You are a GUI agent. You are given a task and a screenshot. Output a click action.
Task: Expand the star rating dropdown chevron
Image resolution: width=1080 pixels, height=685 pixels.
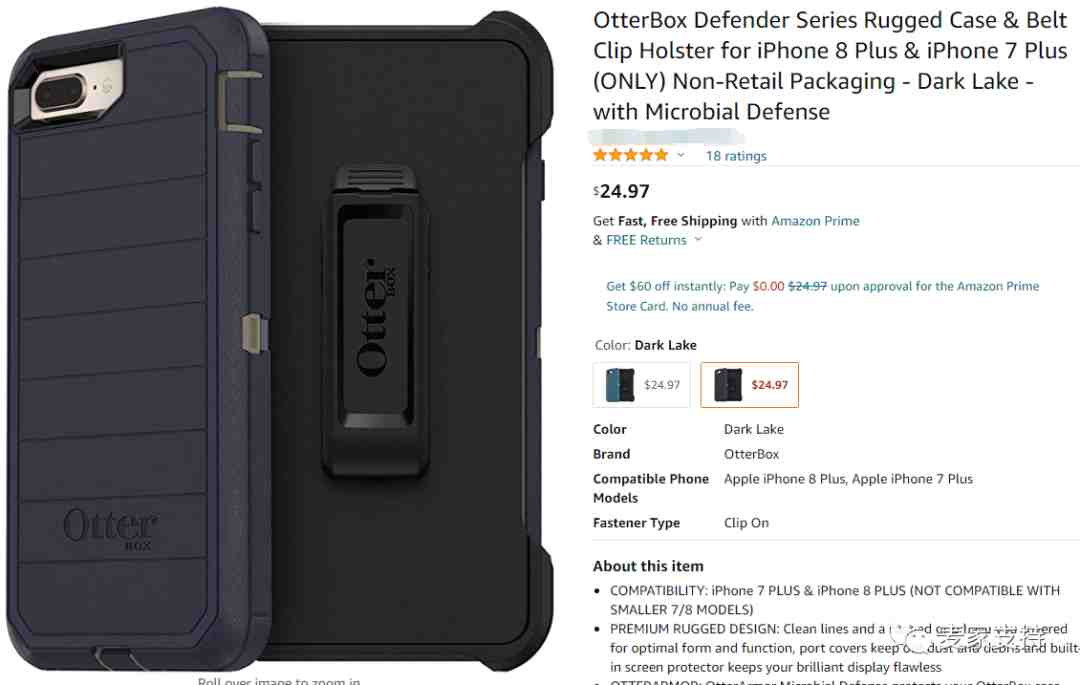click(x=681, y=156)
